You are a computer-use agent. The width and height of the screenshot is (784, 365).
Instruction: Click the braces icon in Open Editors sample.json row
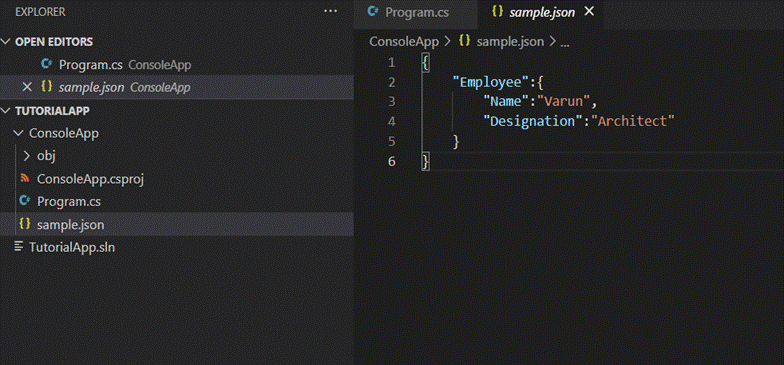tap(46, 86)
